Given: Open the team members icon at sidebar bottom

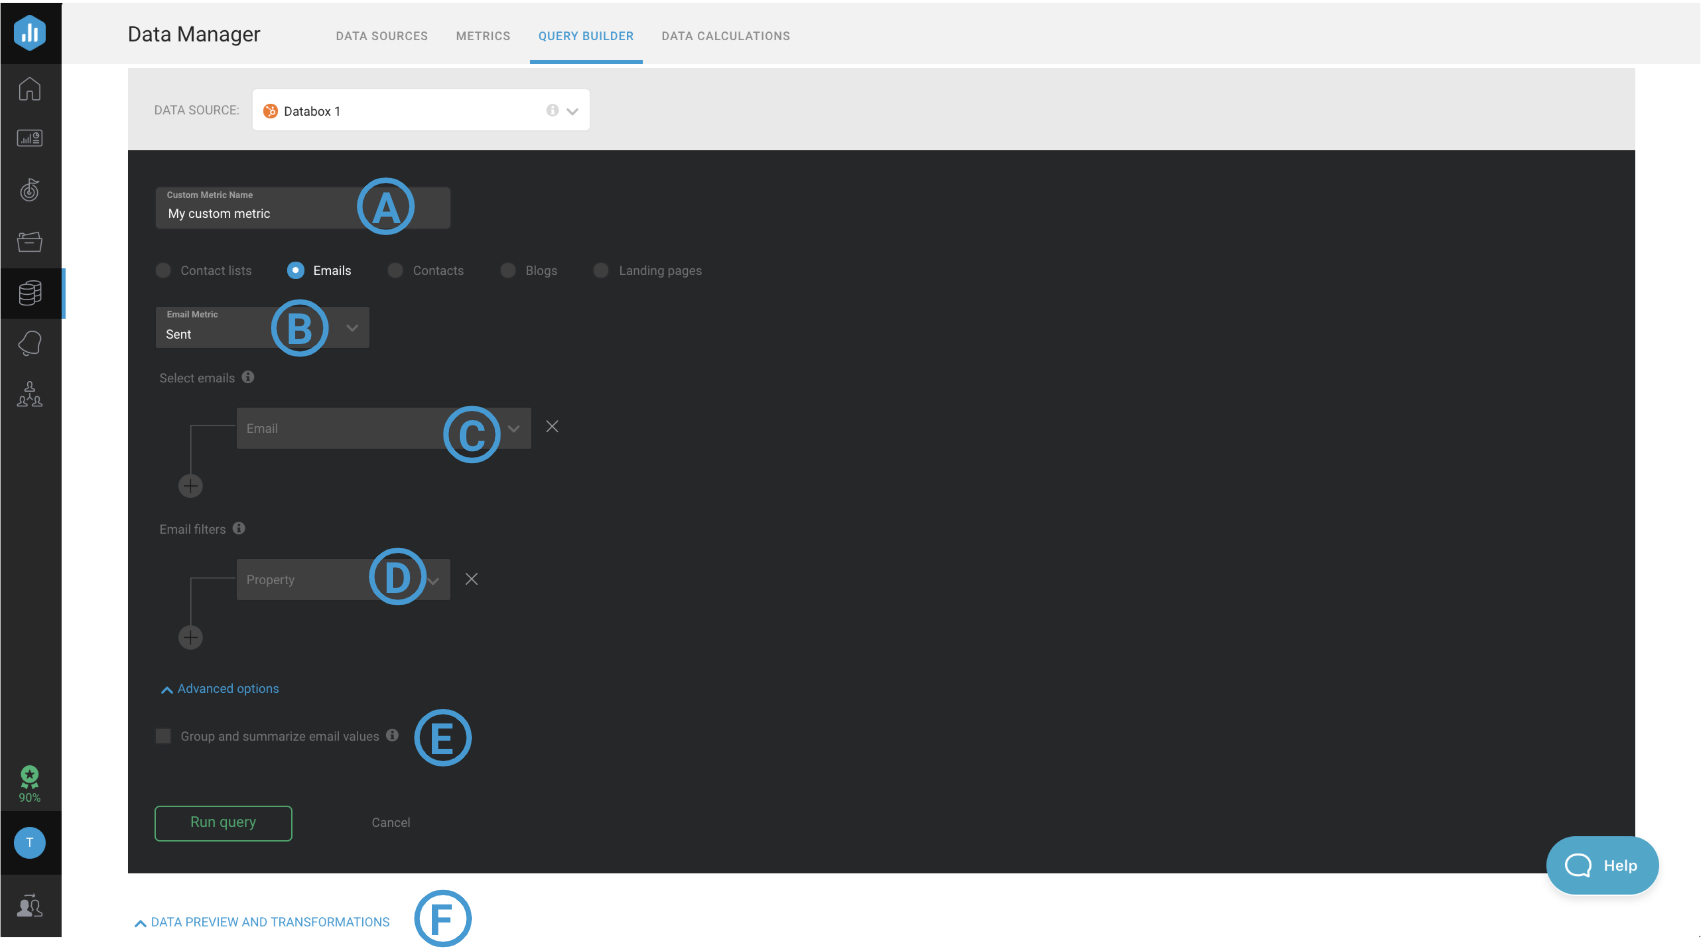Looking at the screenshot, I should tap(30, 906).
